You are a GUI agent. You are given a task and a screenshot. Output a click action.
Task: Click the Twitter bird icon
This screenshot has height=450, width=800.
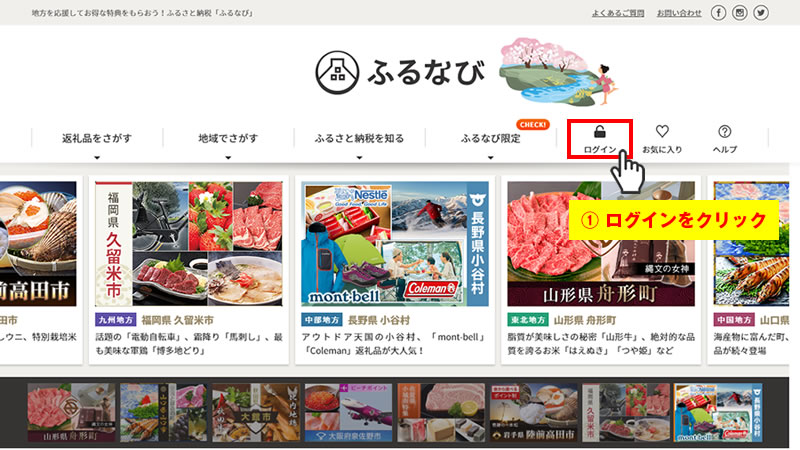pyautogui.click(x=761, y=13)
